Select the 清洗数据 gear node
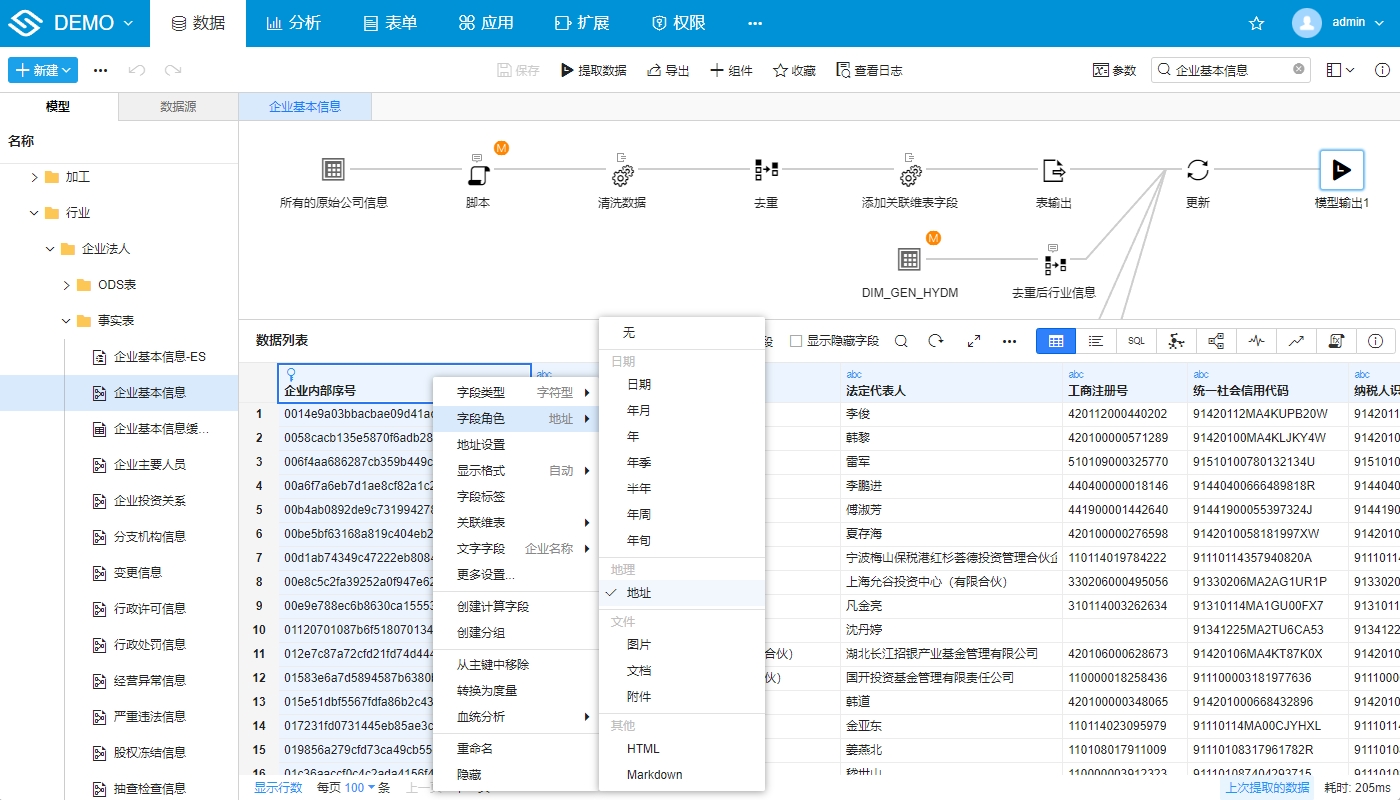The image size is (1400, 800). click(622, 172)
